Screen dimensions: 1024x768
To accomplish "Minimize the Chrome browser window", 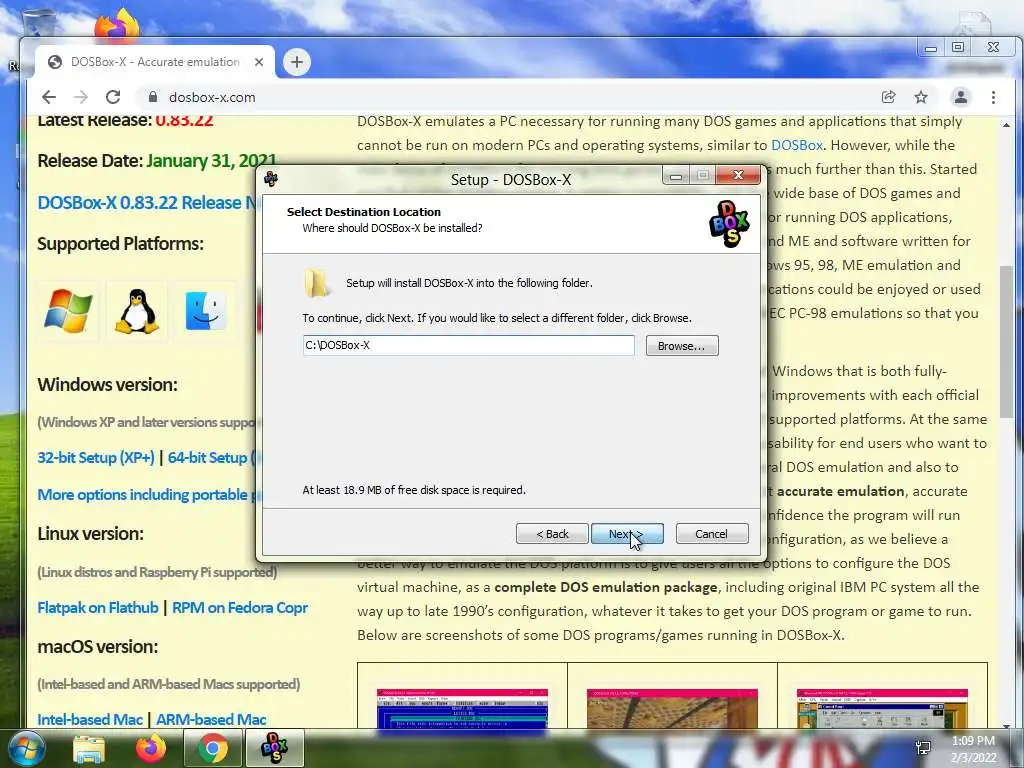I will pyautogui.click(x=931, y=48).
